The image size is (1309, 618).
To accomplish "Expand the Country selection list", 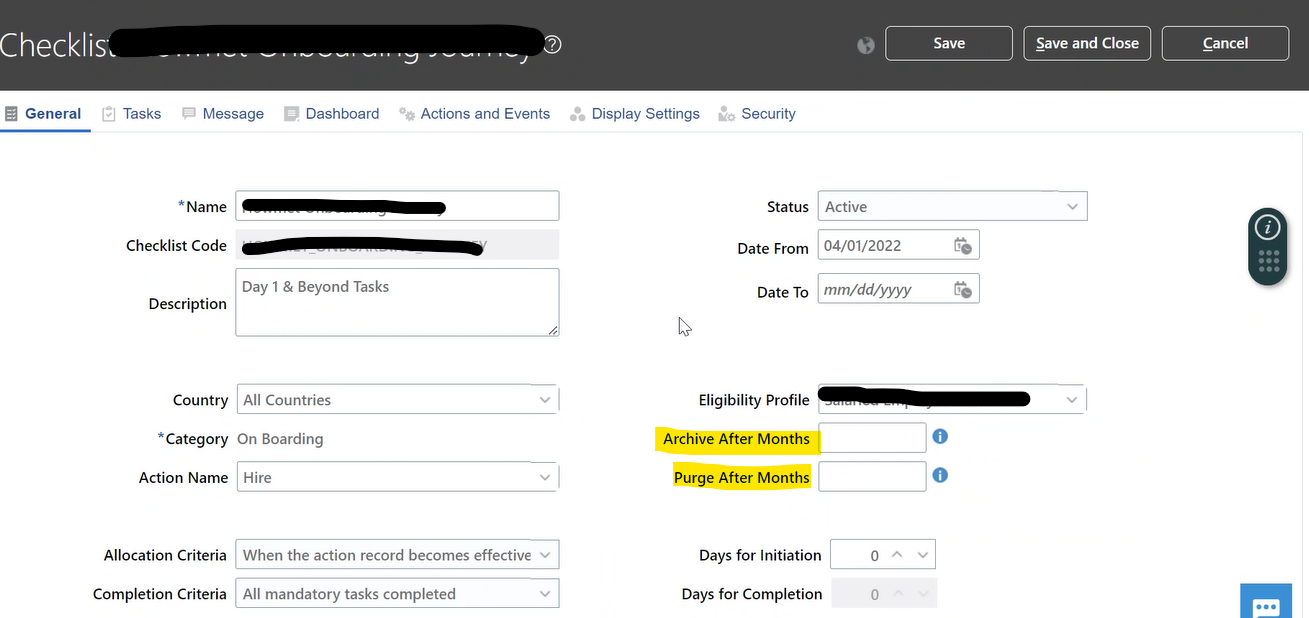I will pyautogui.click(x=545, y=399).
